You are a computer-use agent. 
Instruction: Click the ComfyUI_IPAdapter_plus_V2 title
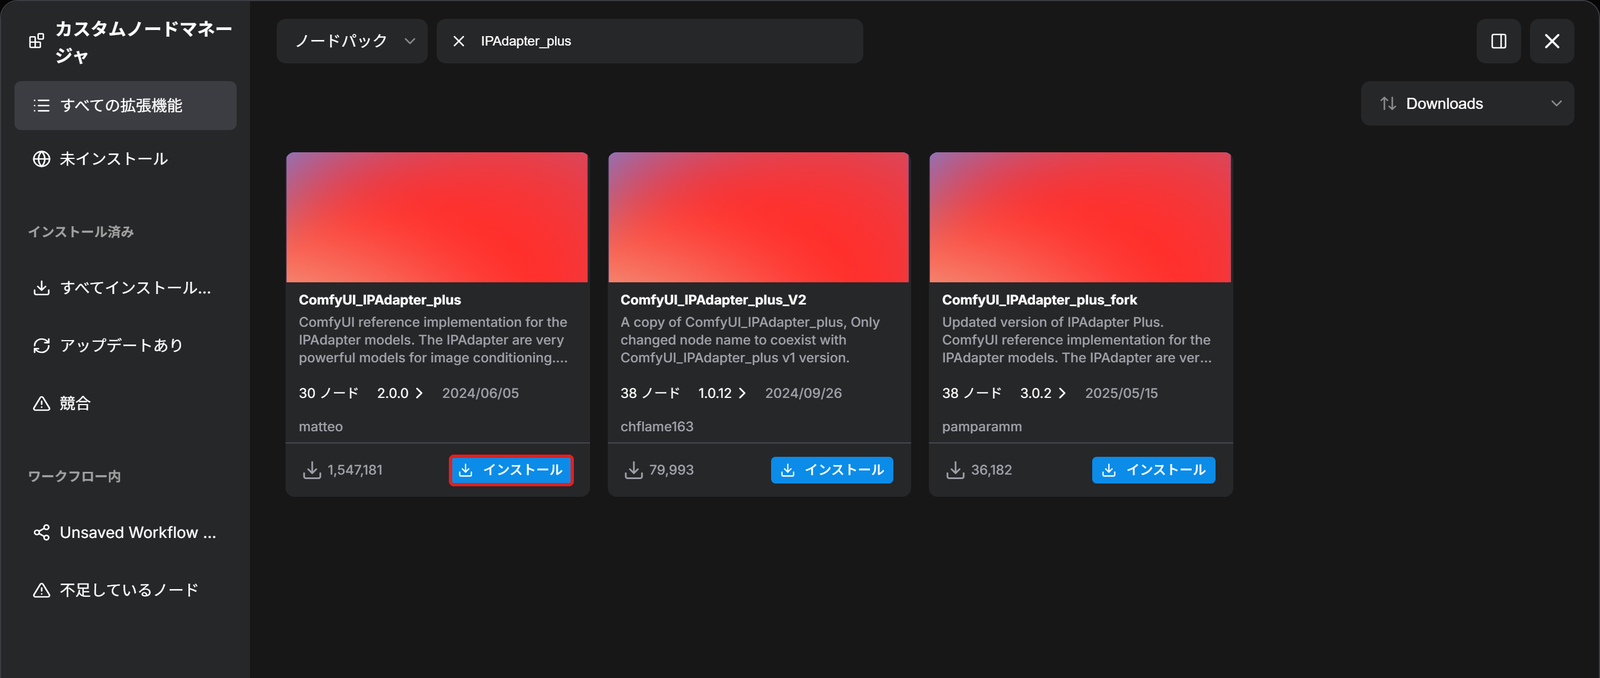click(713, 300)
